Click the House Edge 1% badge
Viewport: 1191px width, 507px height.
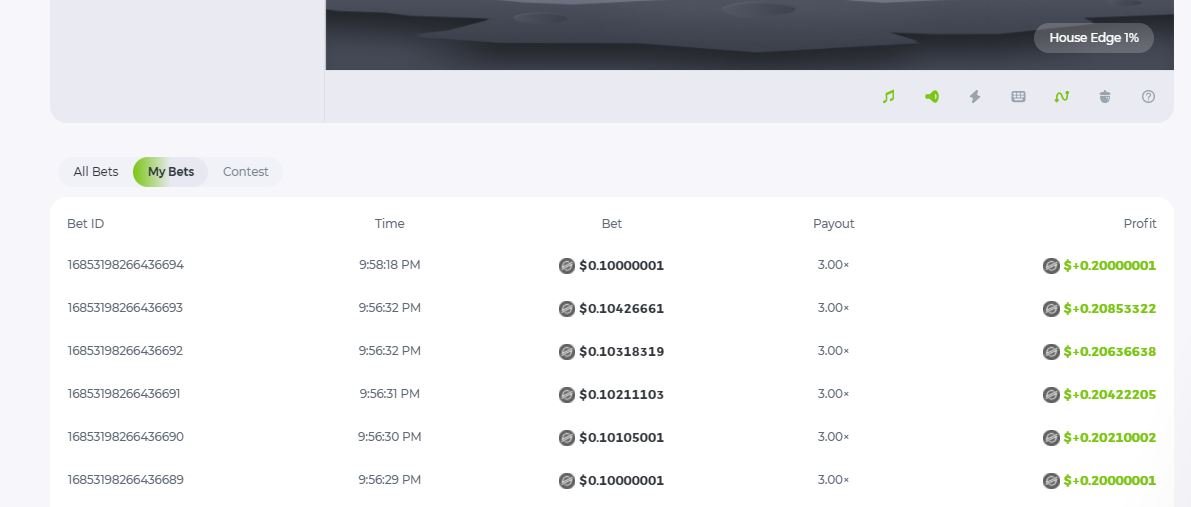pyautogui.click(x=1093, y=38)
